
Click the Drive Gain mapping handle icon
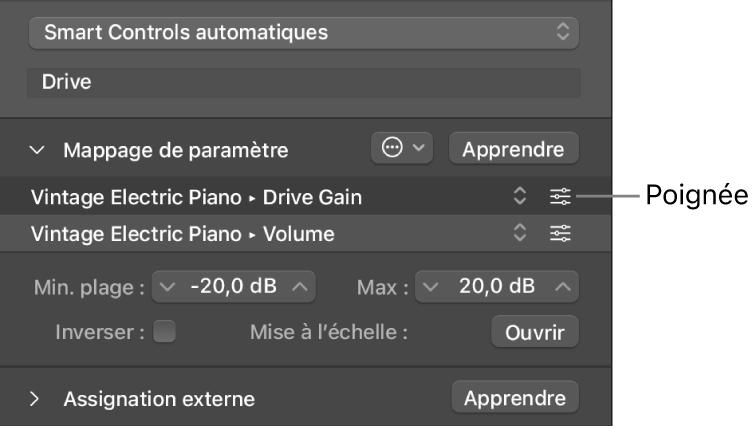pos(560,198)
